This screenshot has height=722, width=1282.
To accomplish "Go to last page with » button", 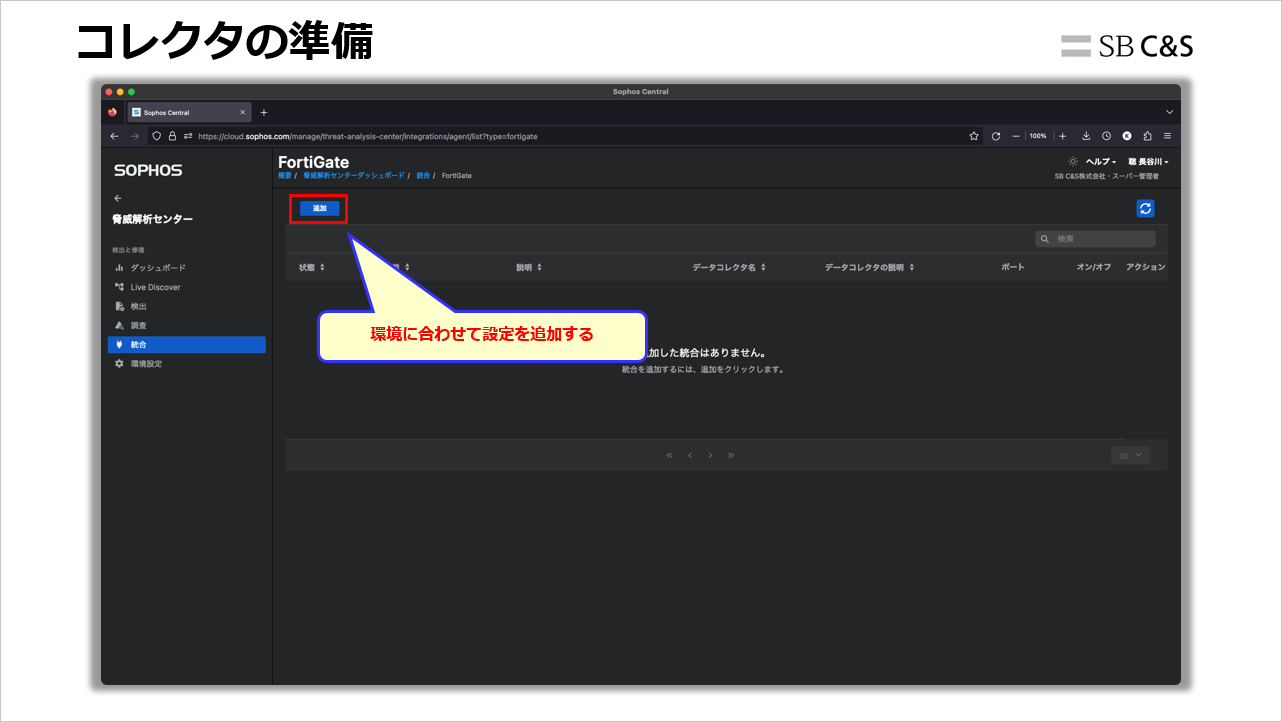I will pyautogui.click(x=731, y=456).
